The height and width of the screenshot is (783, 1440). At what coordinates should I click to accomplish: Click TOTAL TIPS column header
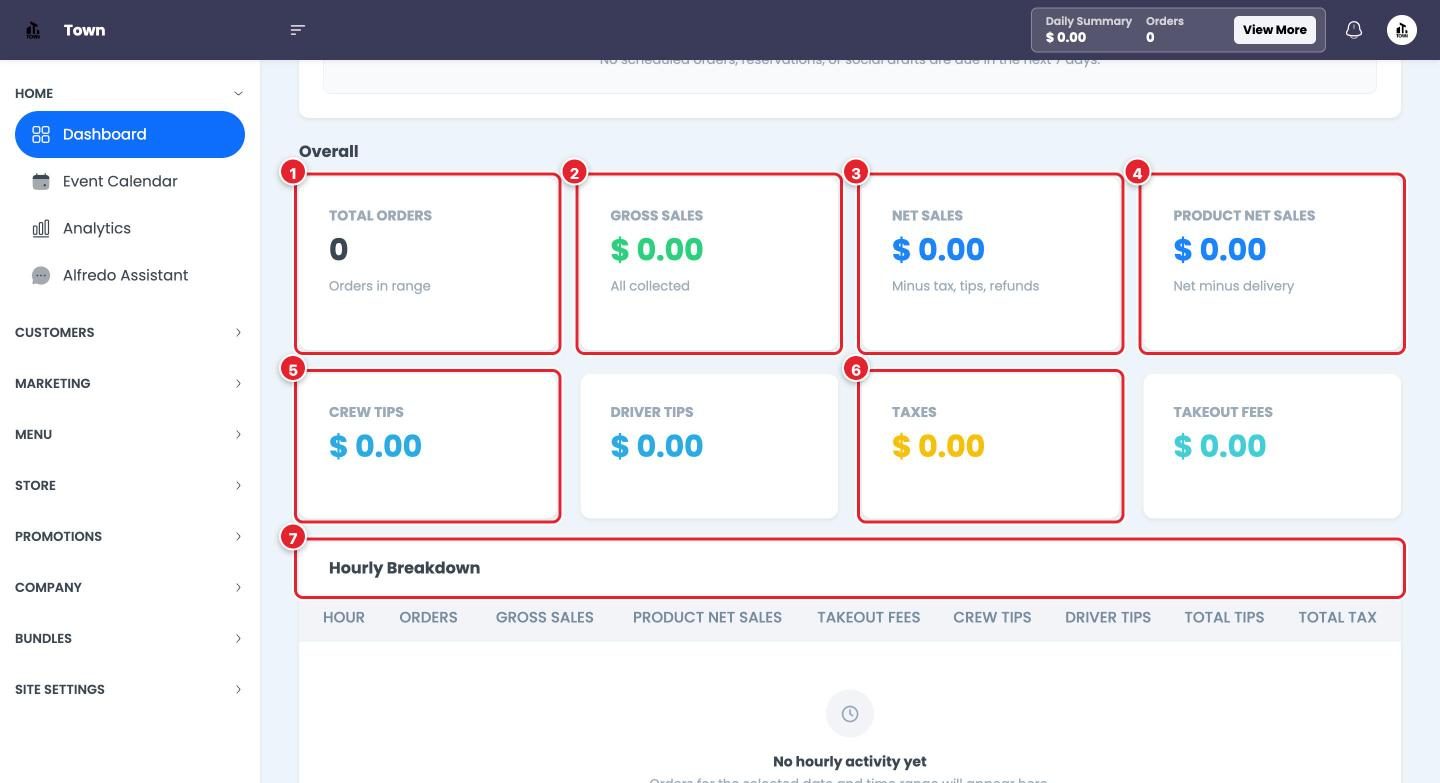(1224, 617)
